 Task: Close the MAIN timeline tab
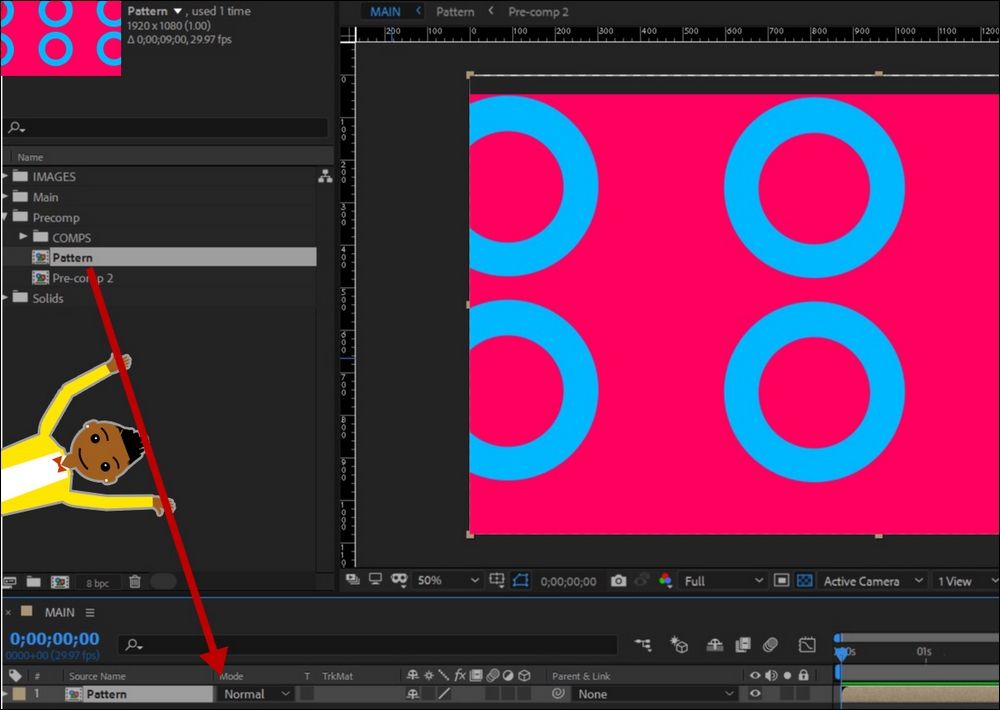pos(8,612)
